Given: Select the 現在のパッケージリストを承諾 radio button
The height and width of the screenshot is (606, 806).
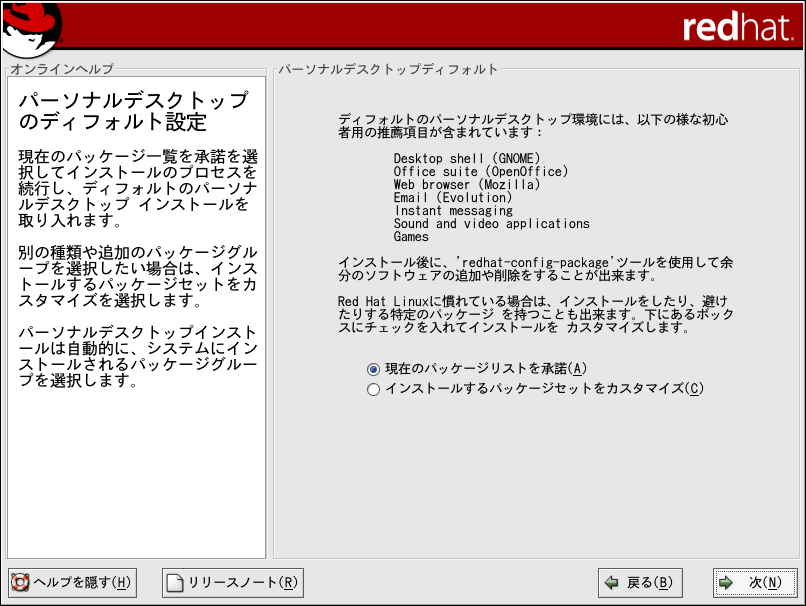Looking at the screenshot, I should [374, 369].
